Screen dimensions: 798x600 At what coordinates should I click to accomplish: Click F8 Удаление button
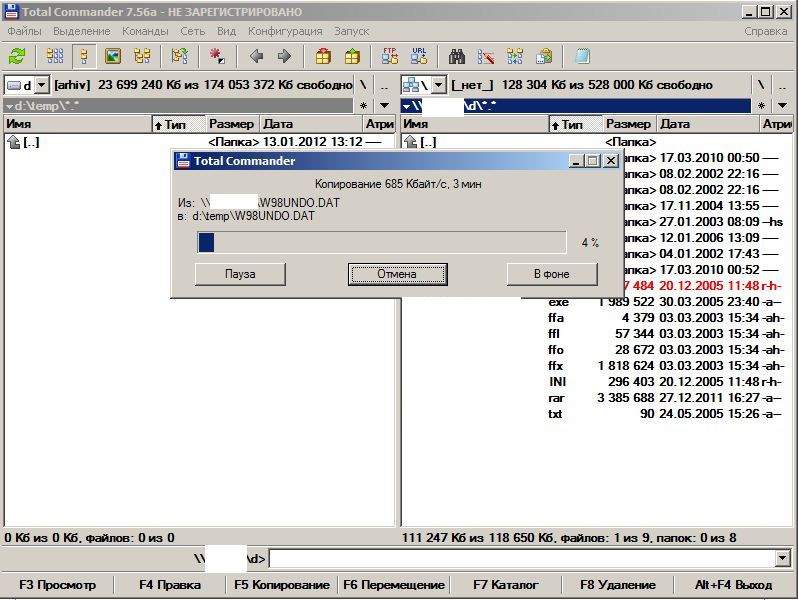pyautogui.click(x=618, y=585)
